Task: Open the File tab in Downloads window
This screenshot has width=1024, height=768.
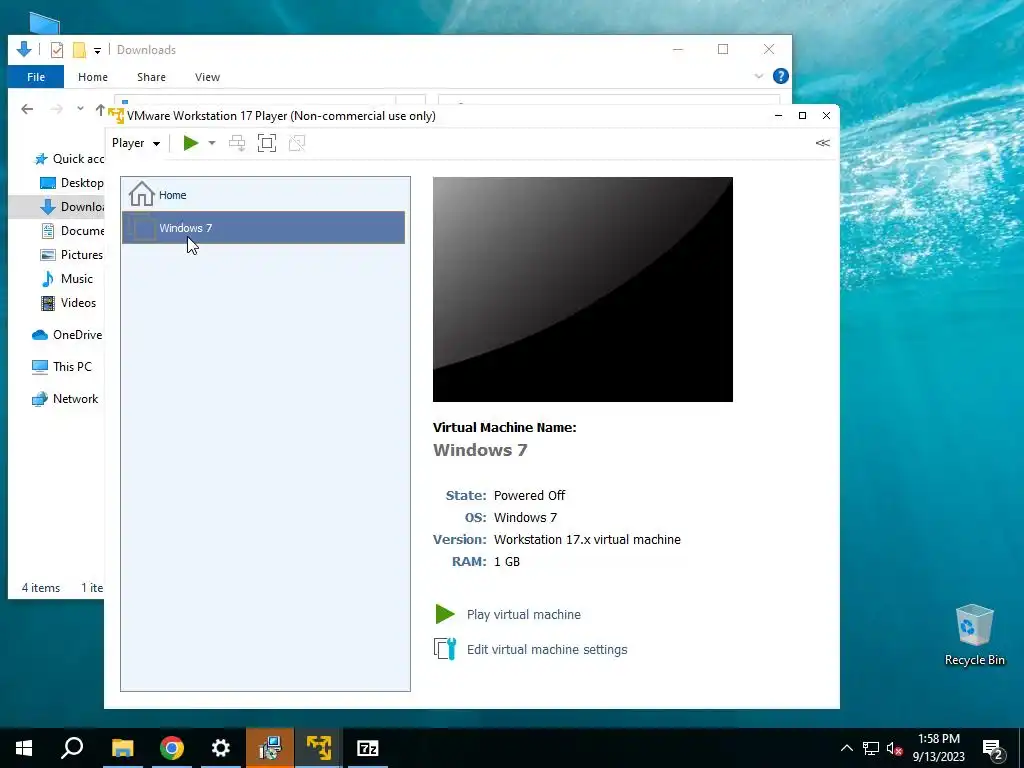Action: coord(36,77)
